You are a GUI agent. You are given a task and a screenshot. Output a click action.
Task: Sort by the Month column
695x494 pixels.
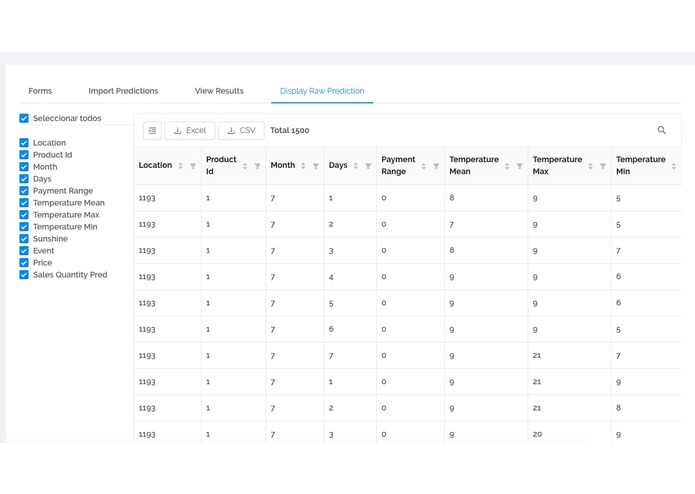[303, 166]
